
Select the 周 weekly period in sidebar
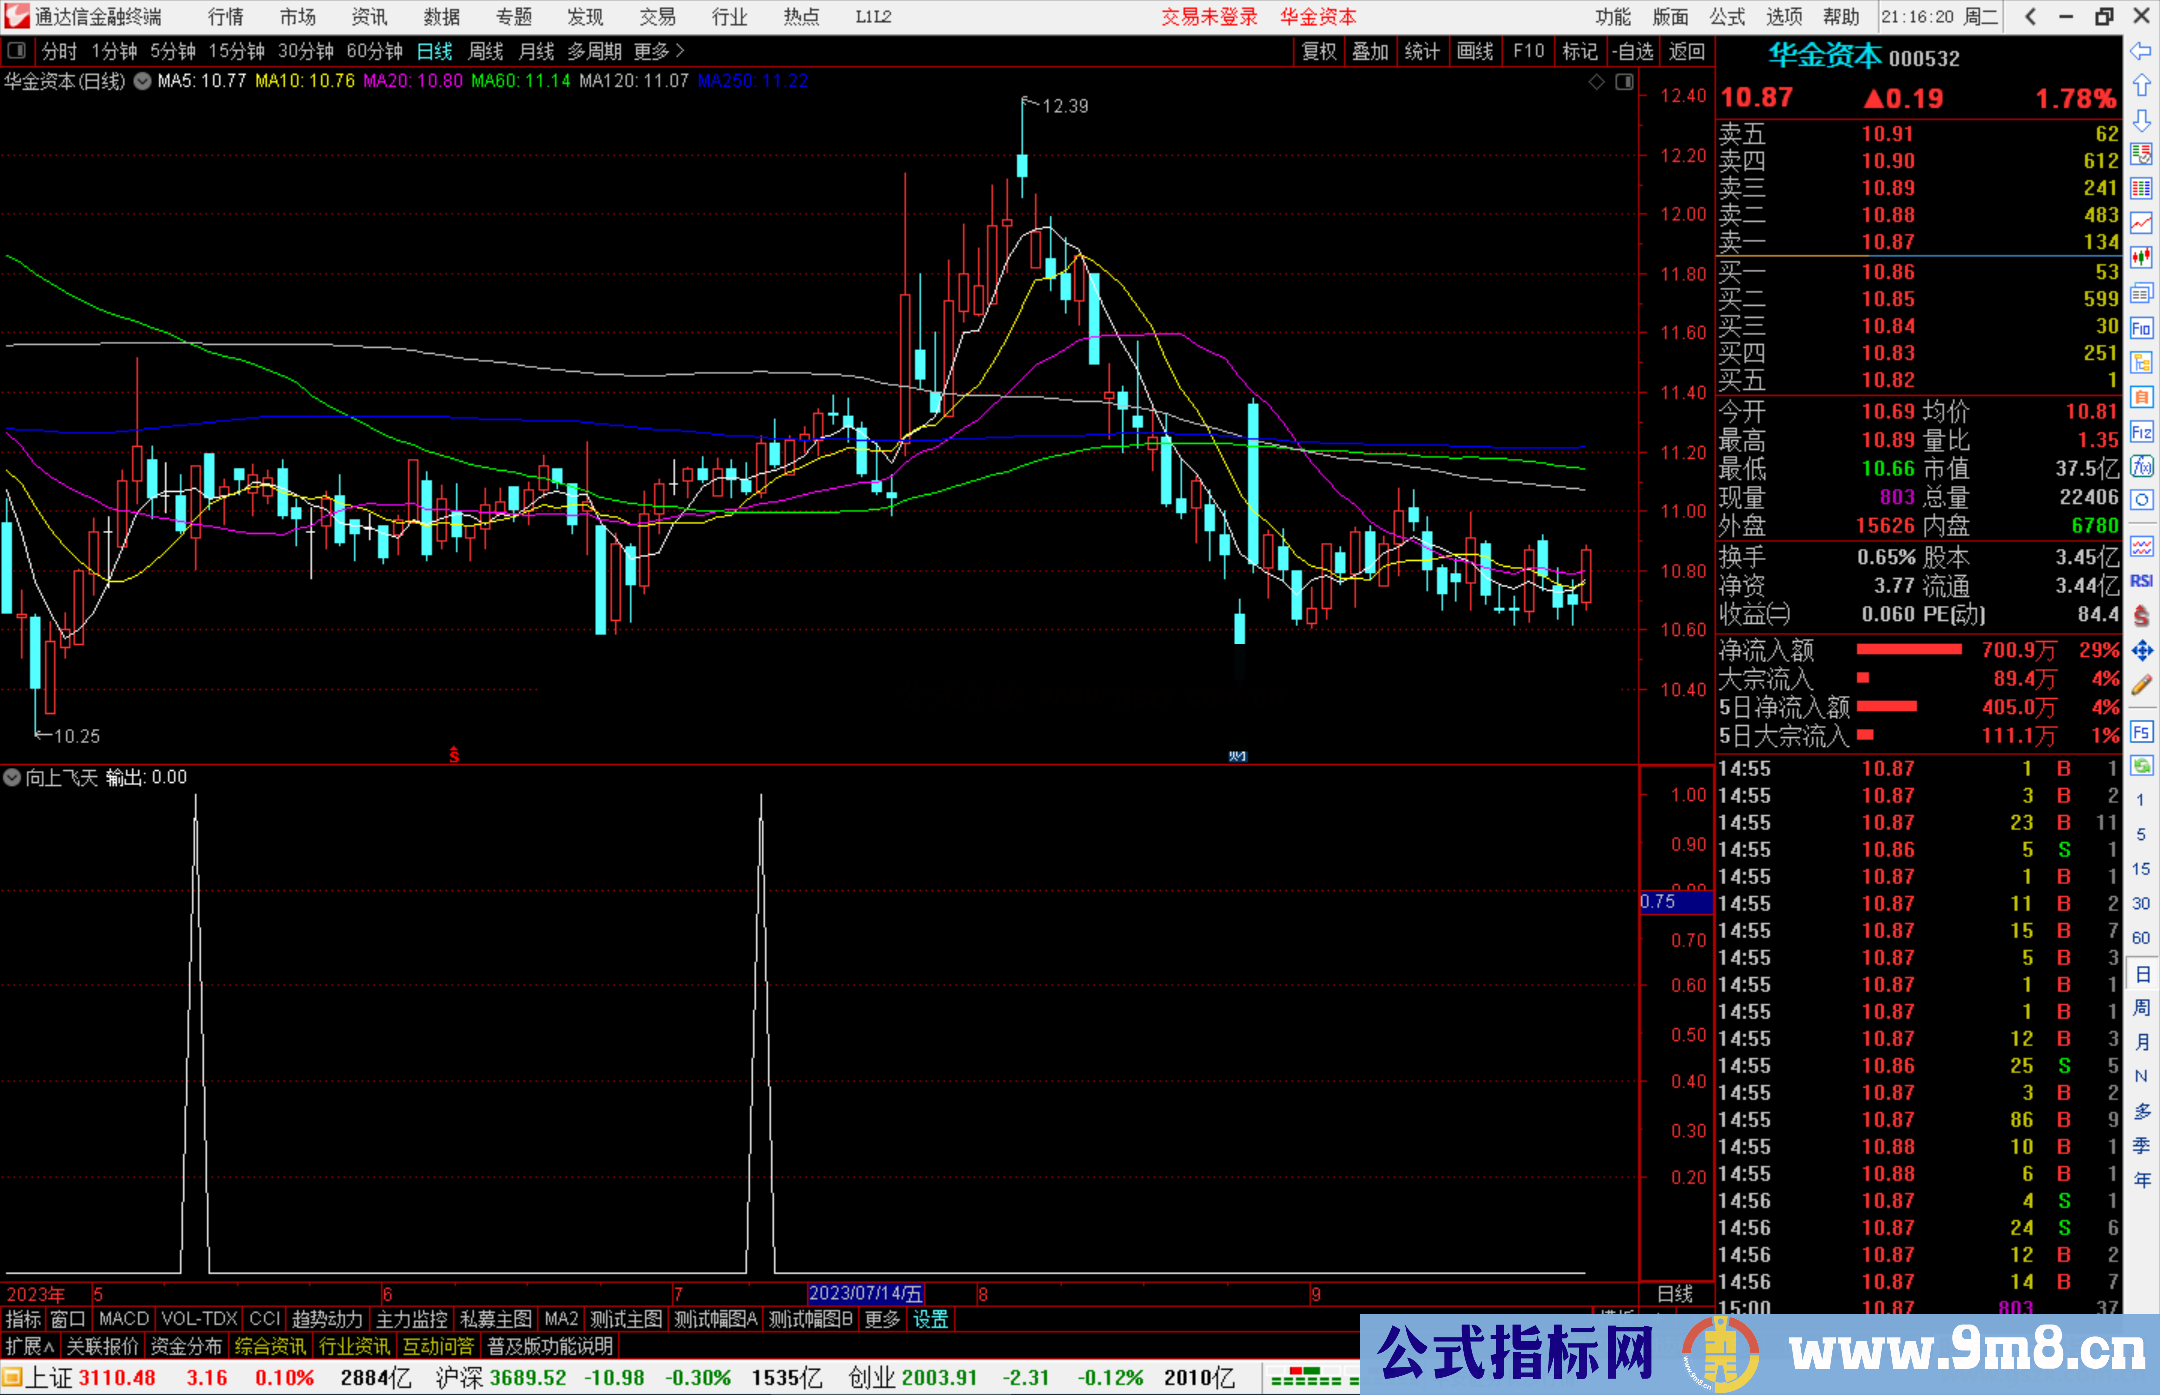coord(2141,1007)
